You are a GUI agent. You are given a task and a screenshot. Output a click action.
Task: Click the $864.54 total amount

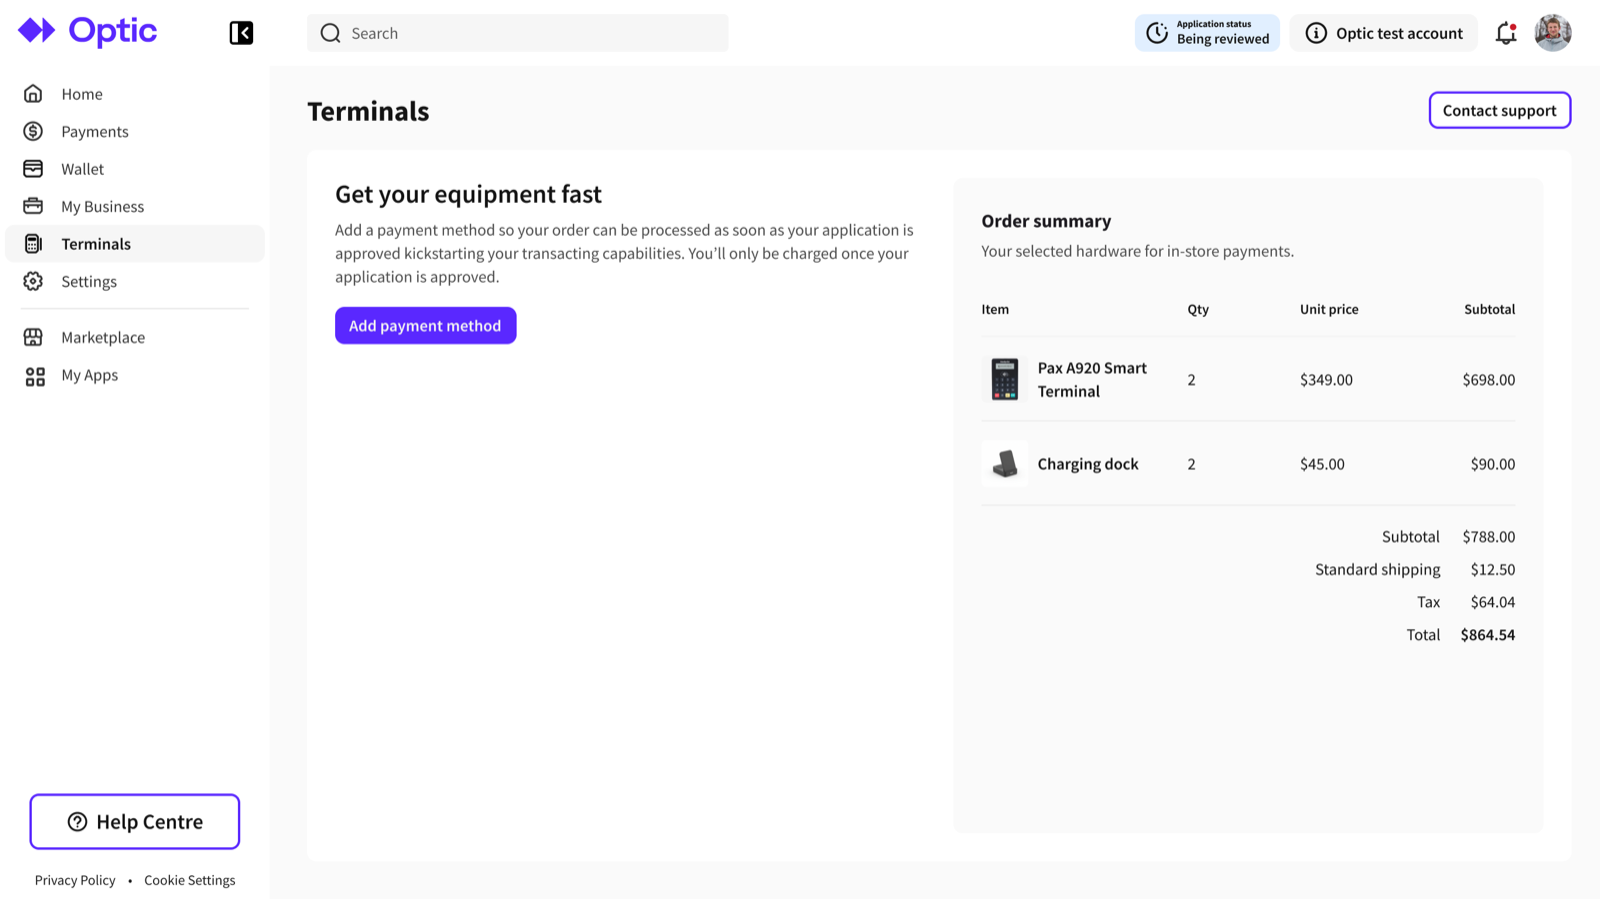tap(1488, 635)
